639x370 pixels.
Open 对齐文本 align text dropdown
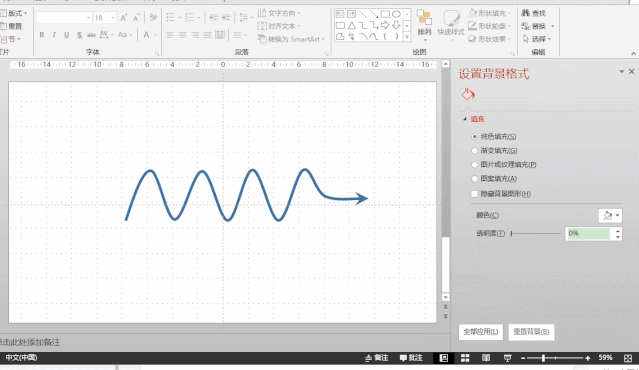click(279, 26)
